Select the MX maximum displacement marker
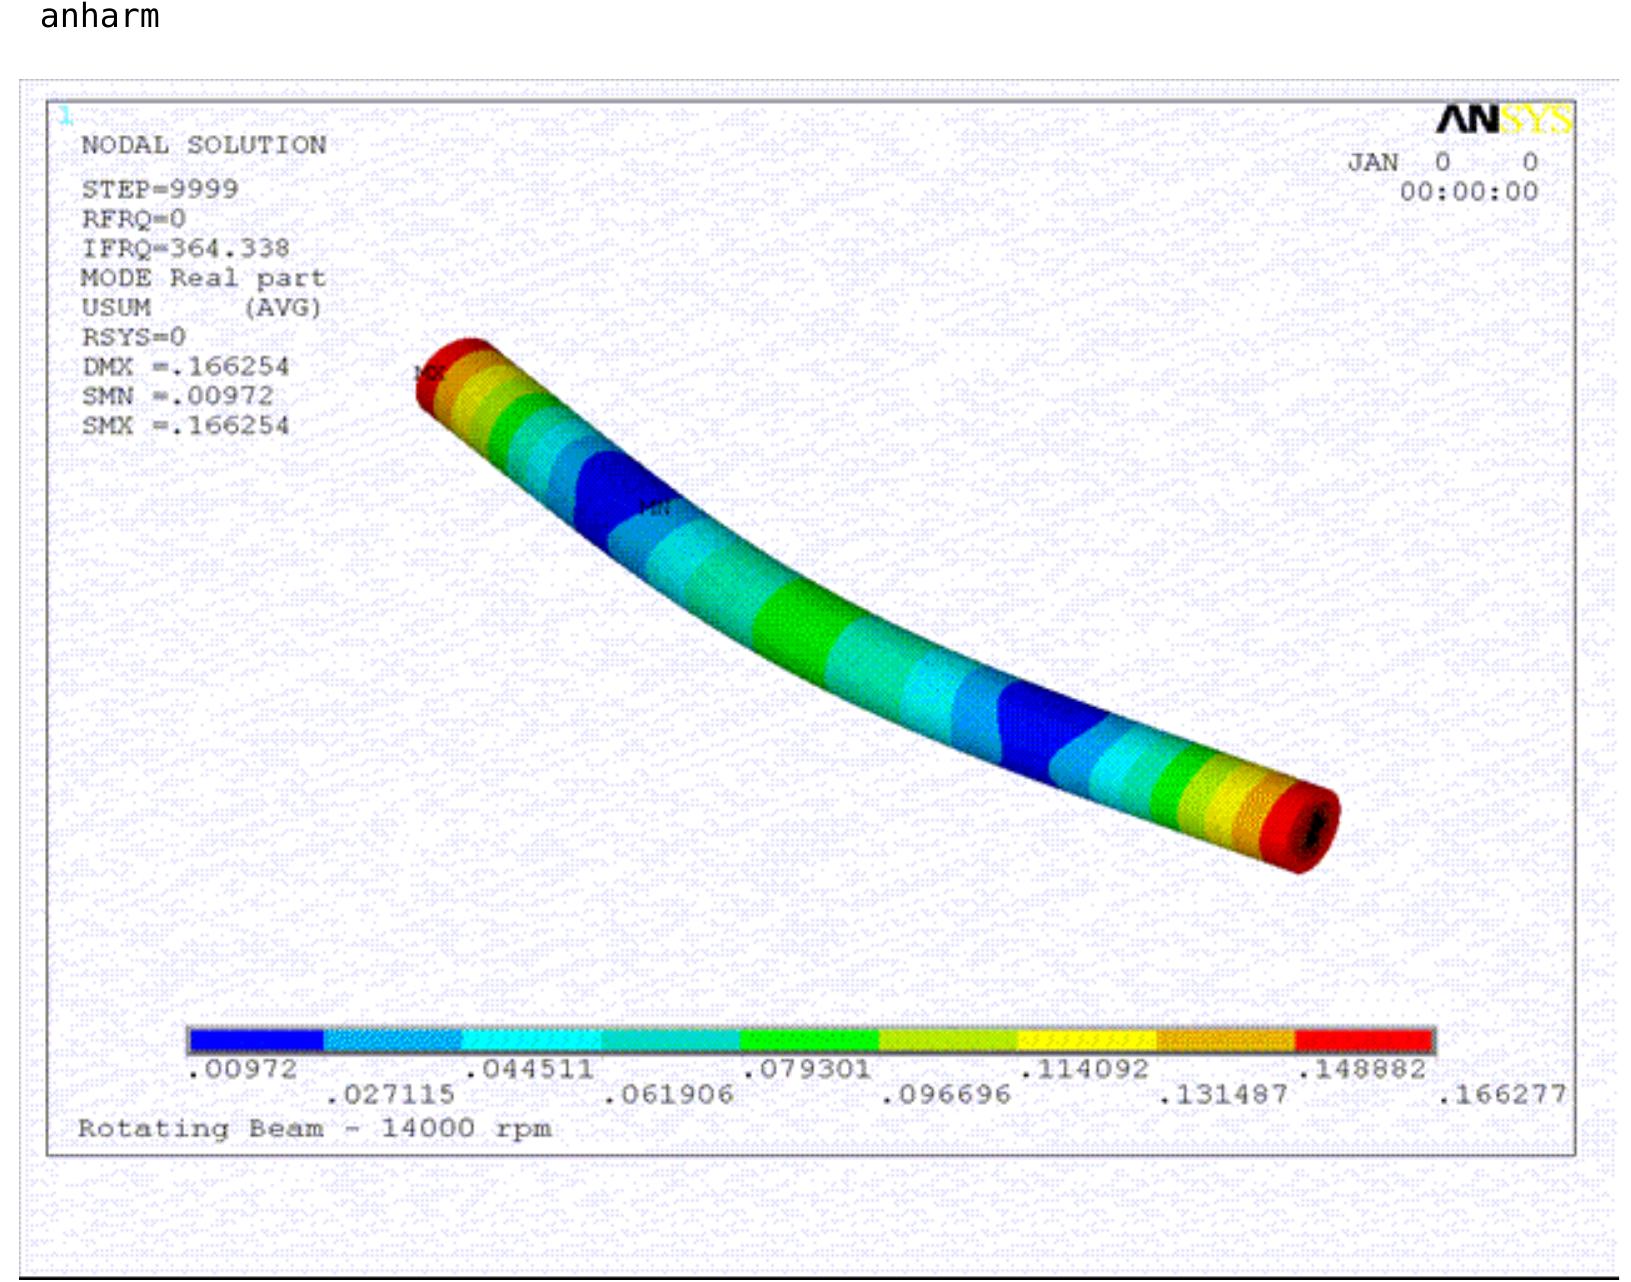Image resolution: width=1631 pixels, height=1282 pixels. (430, 374)
